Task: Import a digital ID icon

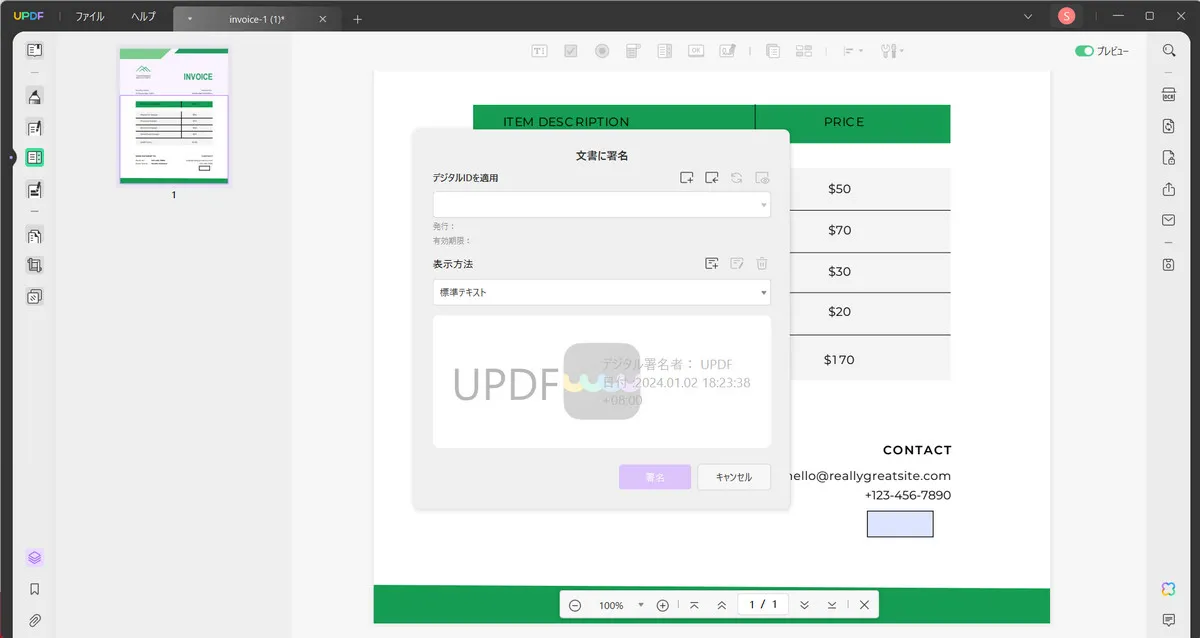Action: point(712,178)
